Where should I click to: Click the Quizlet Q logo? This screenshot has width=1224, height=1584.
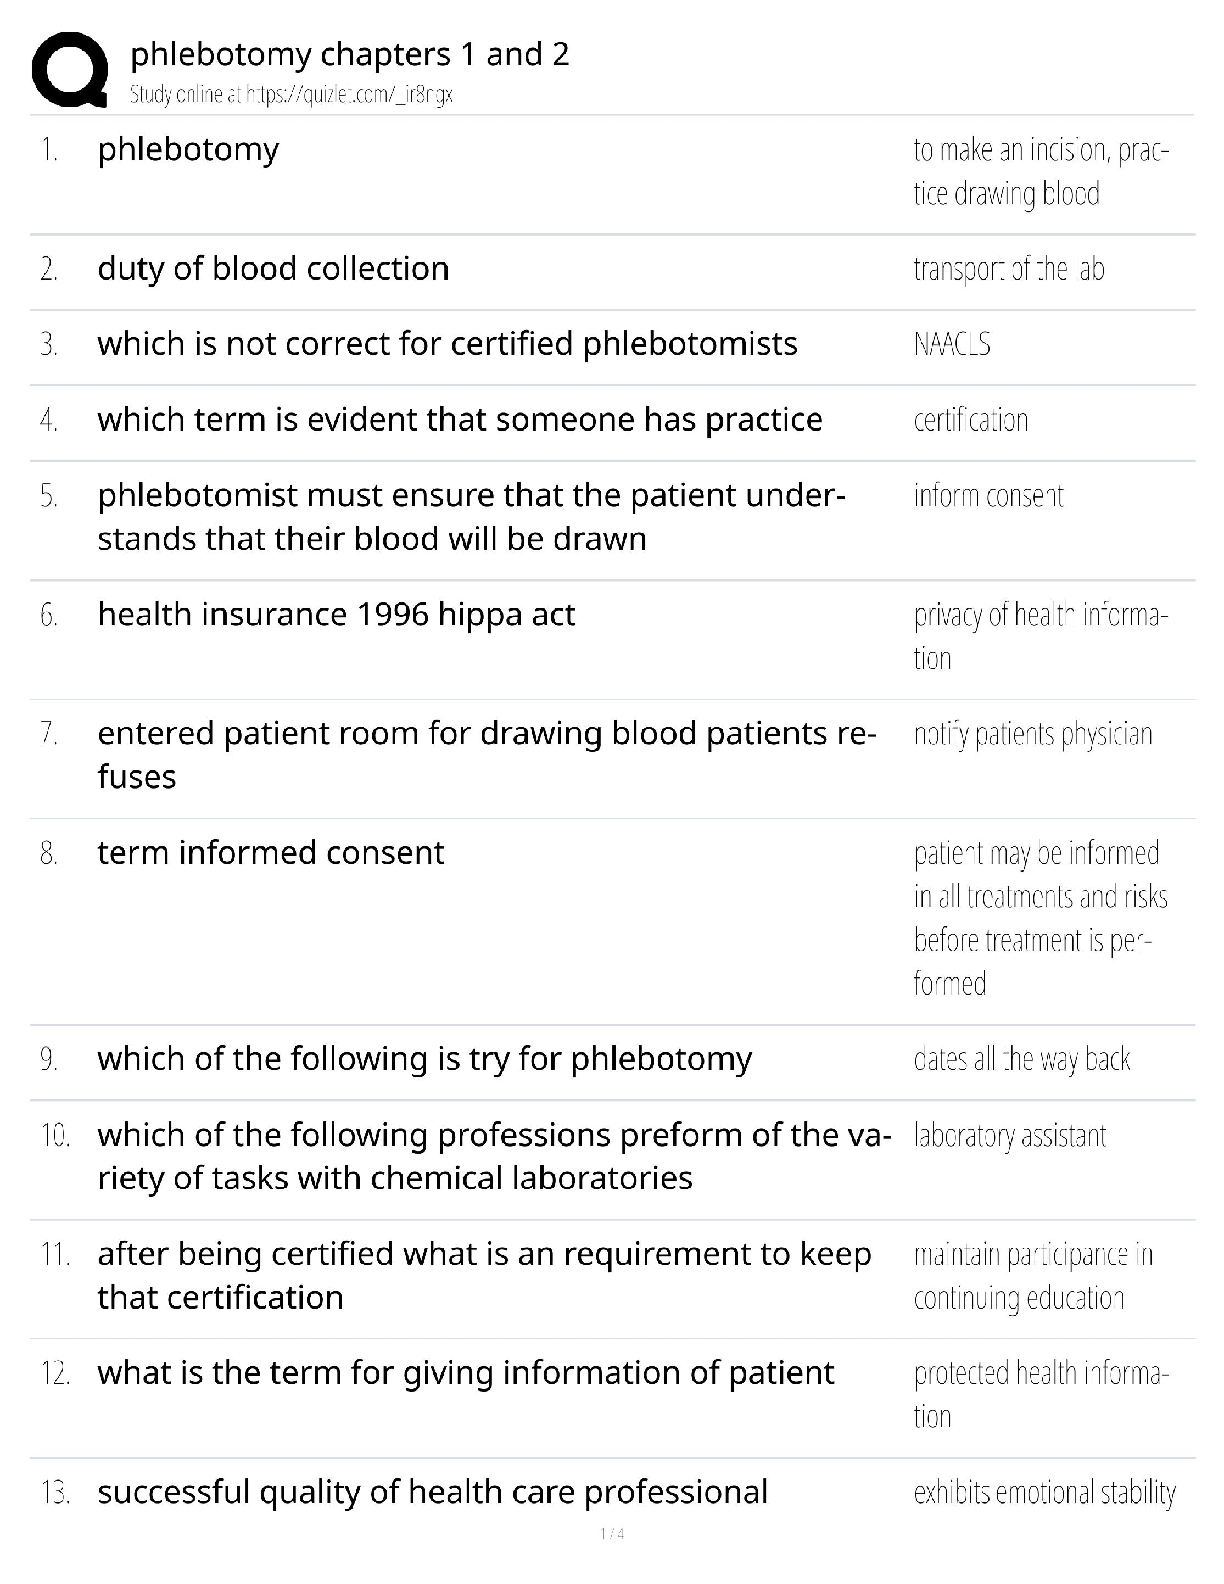pos(70,70)
